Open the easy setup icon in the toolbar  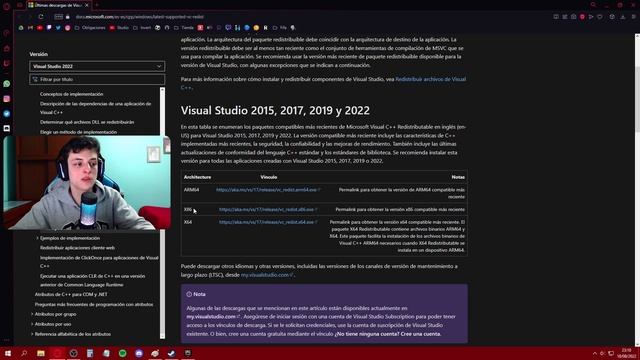[x=633, y=17]
